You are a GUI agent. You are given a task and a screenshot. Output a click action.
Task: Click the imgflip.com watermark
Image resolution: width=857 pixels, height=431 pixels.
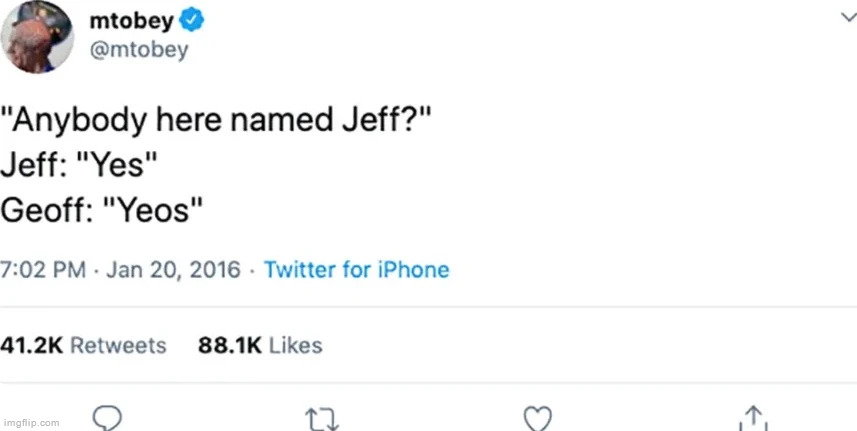[31, 423]
